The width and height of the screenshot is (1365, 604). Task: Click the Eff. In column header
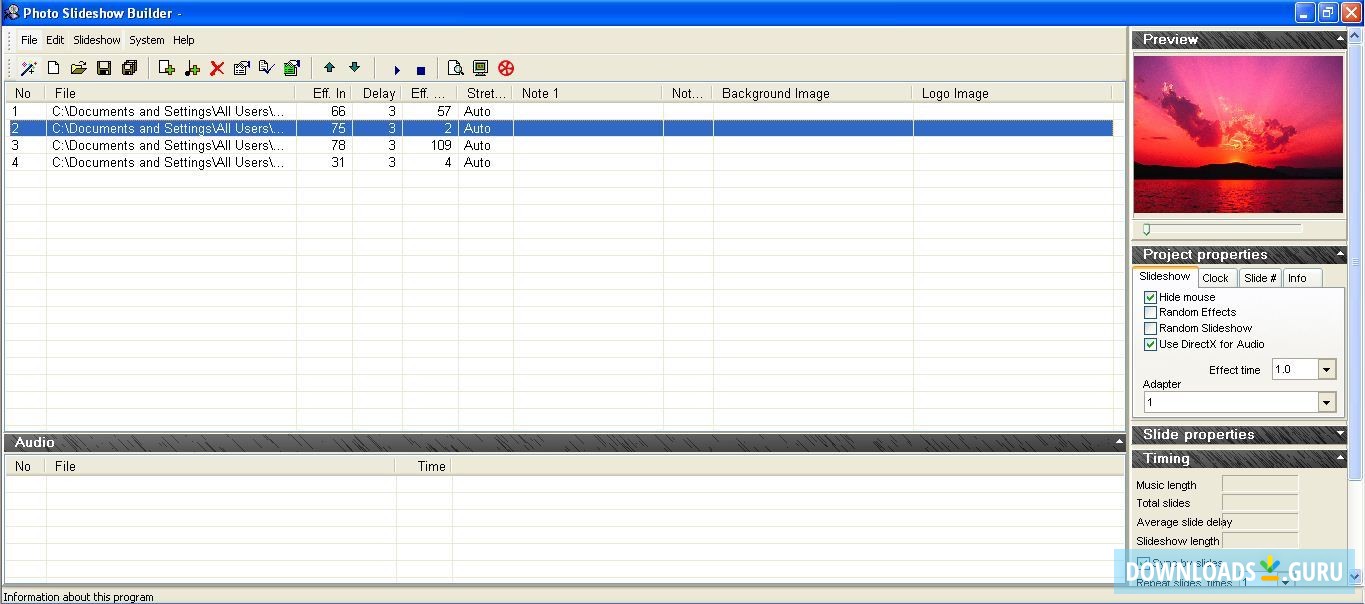click(x=324, y=93)
